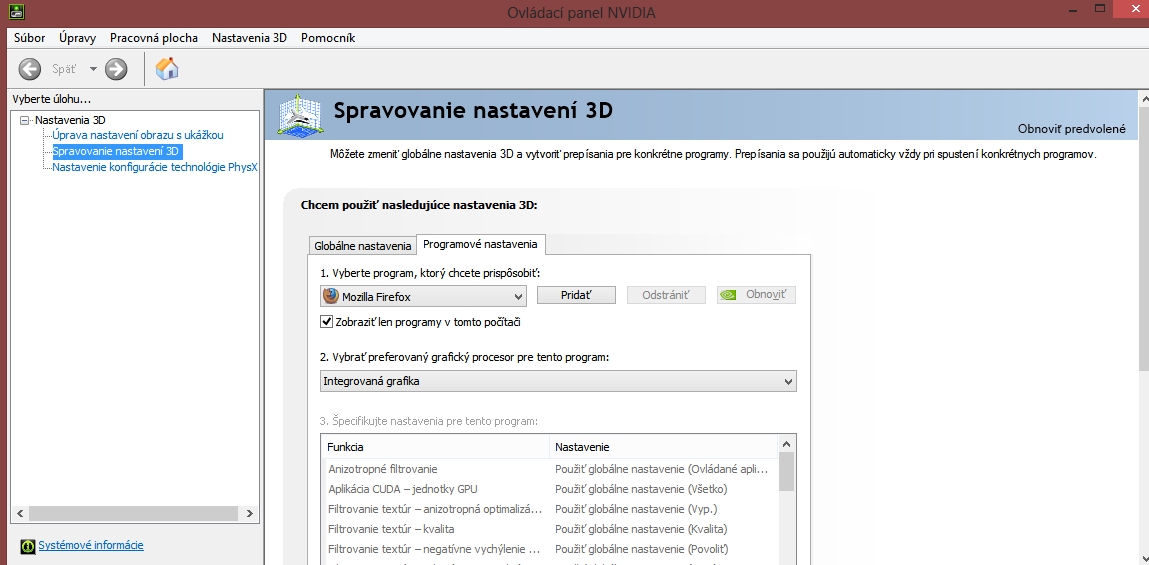Click the system information icon at bottom left
This screenshot has width=1149, height=565.
pyautogui.click(x=28, y=546)
